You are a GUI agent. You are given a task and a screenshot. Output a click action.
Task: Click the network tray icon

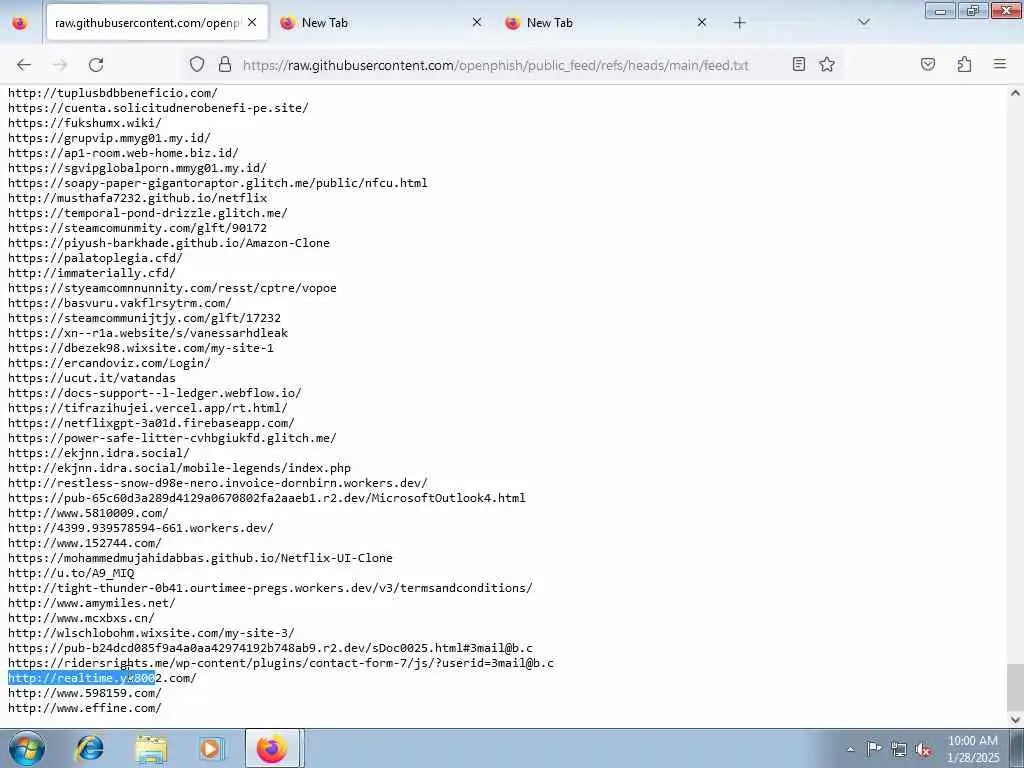tap(899, 749)
